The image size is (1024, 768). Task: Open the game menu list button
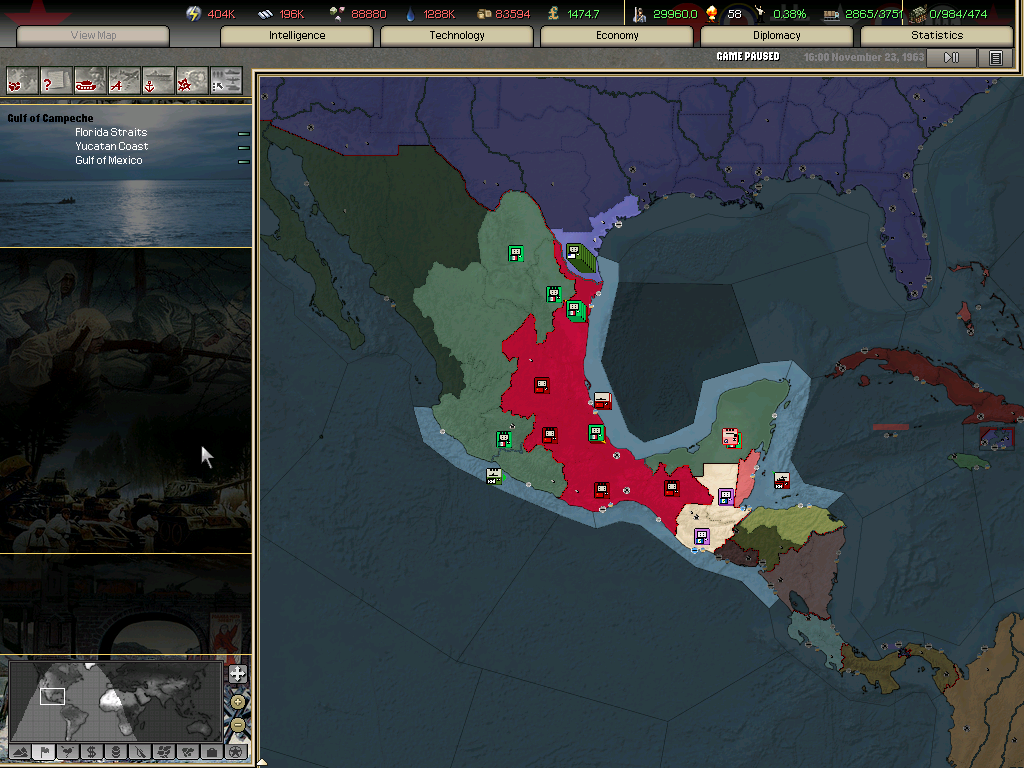click(x=995, y=58)
